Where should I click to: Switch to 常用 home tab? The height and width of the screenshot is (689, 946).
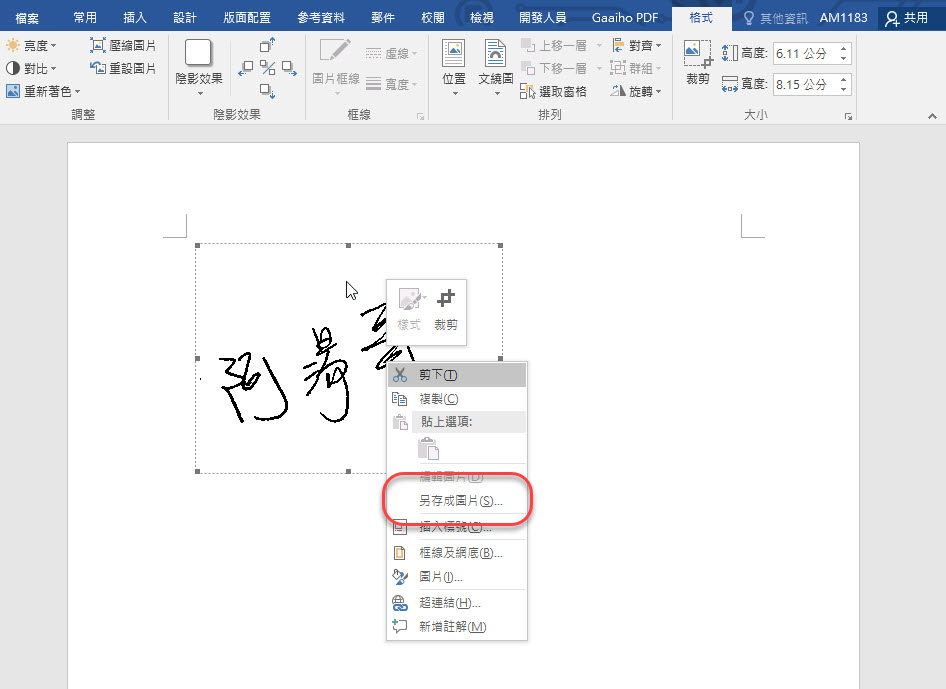point(85,17)
